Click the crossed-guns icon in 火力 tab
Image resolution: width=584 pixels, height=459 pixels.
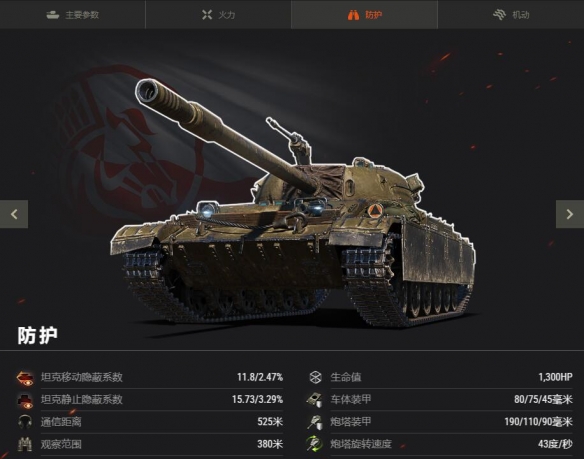click(x=207, y=15)
